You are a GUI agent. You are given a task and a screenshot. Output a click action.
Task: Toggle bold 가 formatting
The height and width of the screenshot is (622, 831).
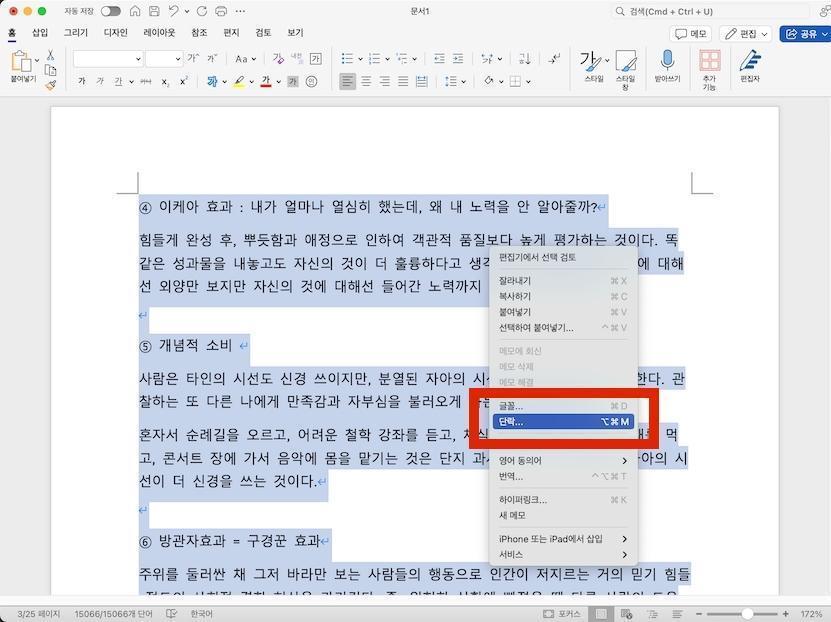point(82,81)
